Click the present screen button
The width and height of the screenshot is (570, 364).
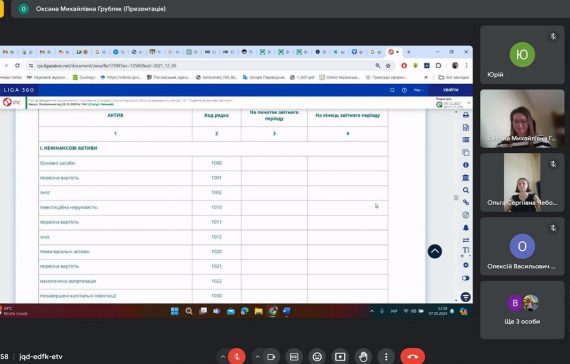click(x=340, y=357)
